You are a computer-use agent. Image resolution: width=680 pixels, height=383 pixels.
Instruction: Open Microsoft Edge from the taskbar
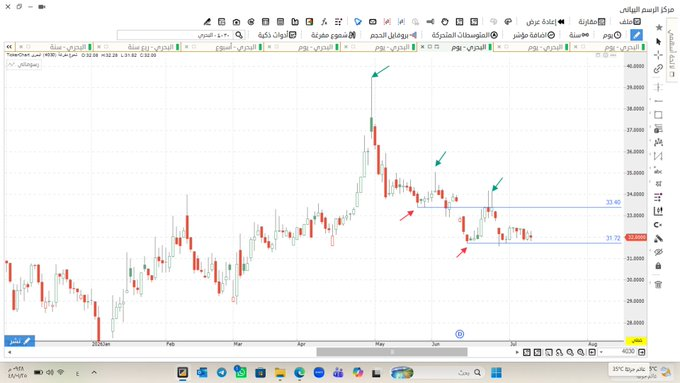[x=299, y=373]
